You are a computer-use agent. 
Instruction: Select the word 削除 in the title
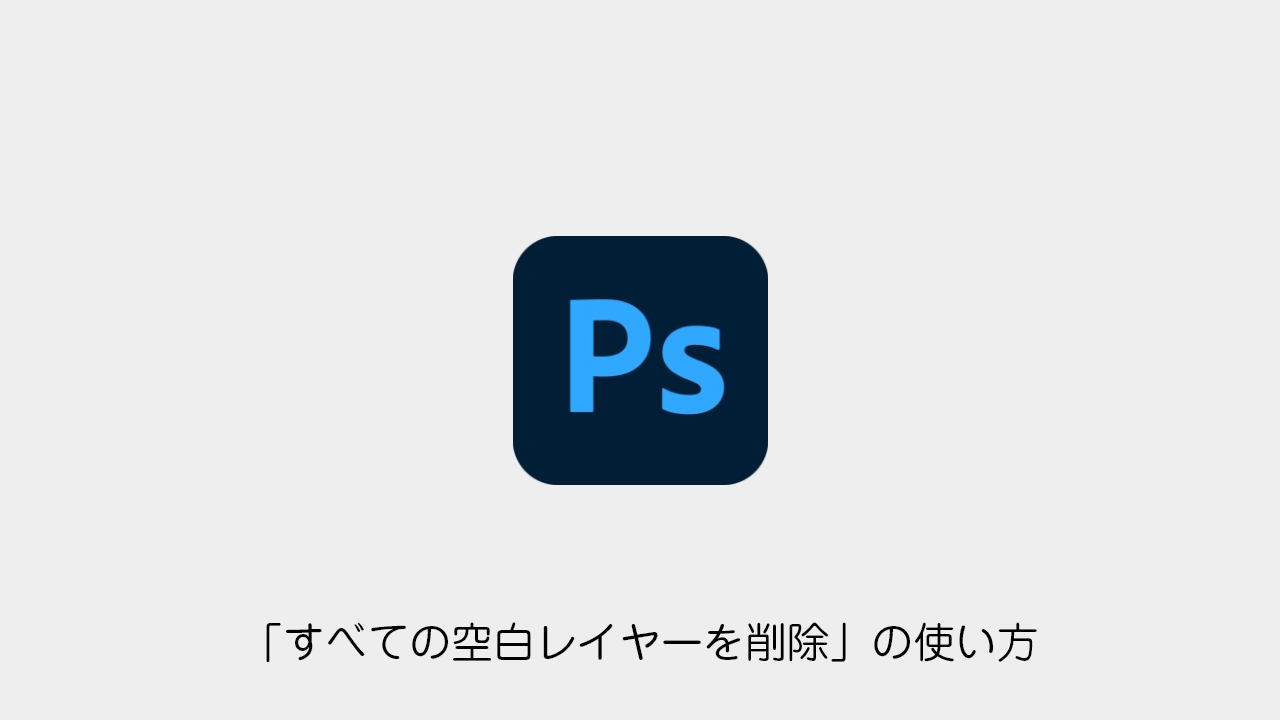[x=787, y=643]
